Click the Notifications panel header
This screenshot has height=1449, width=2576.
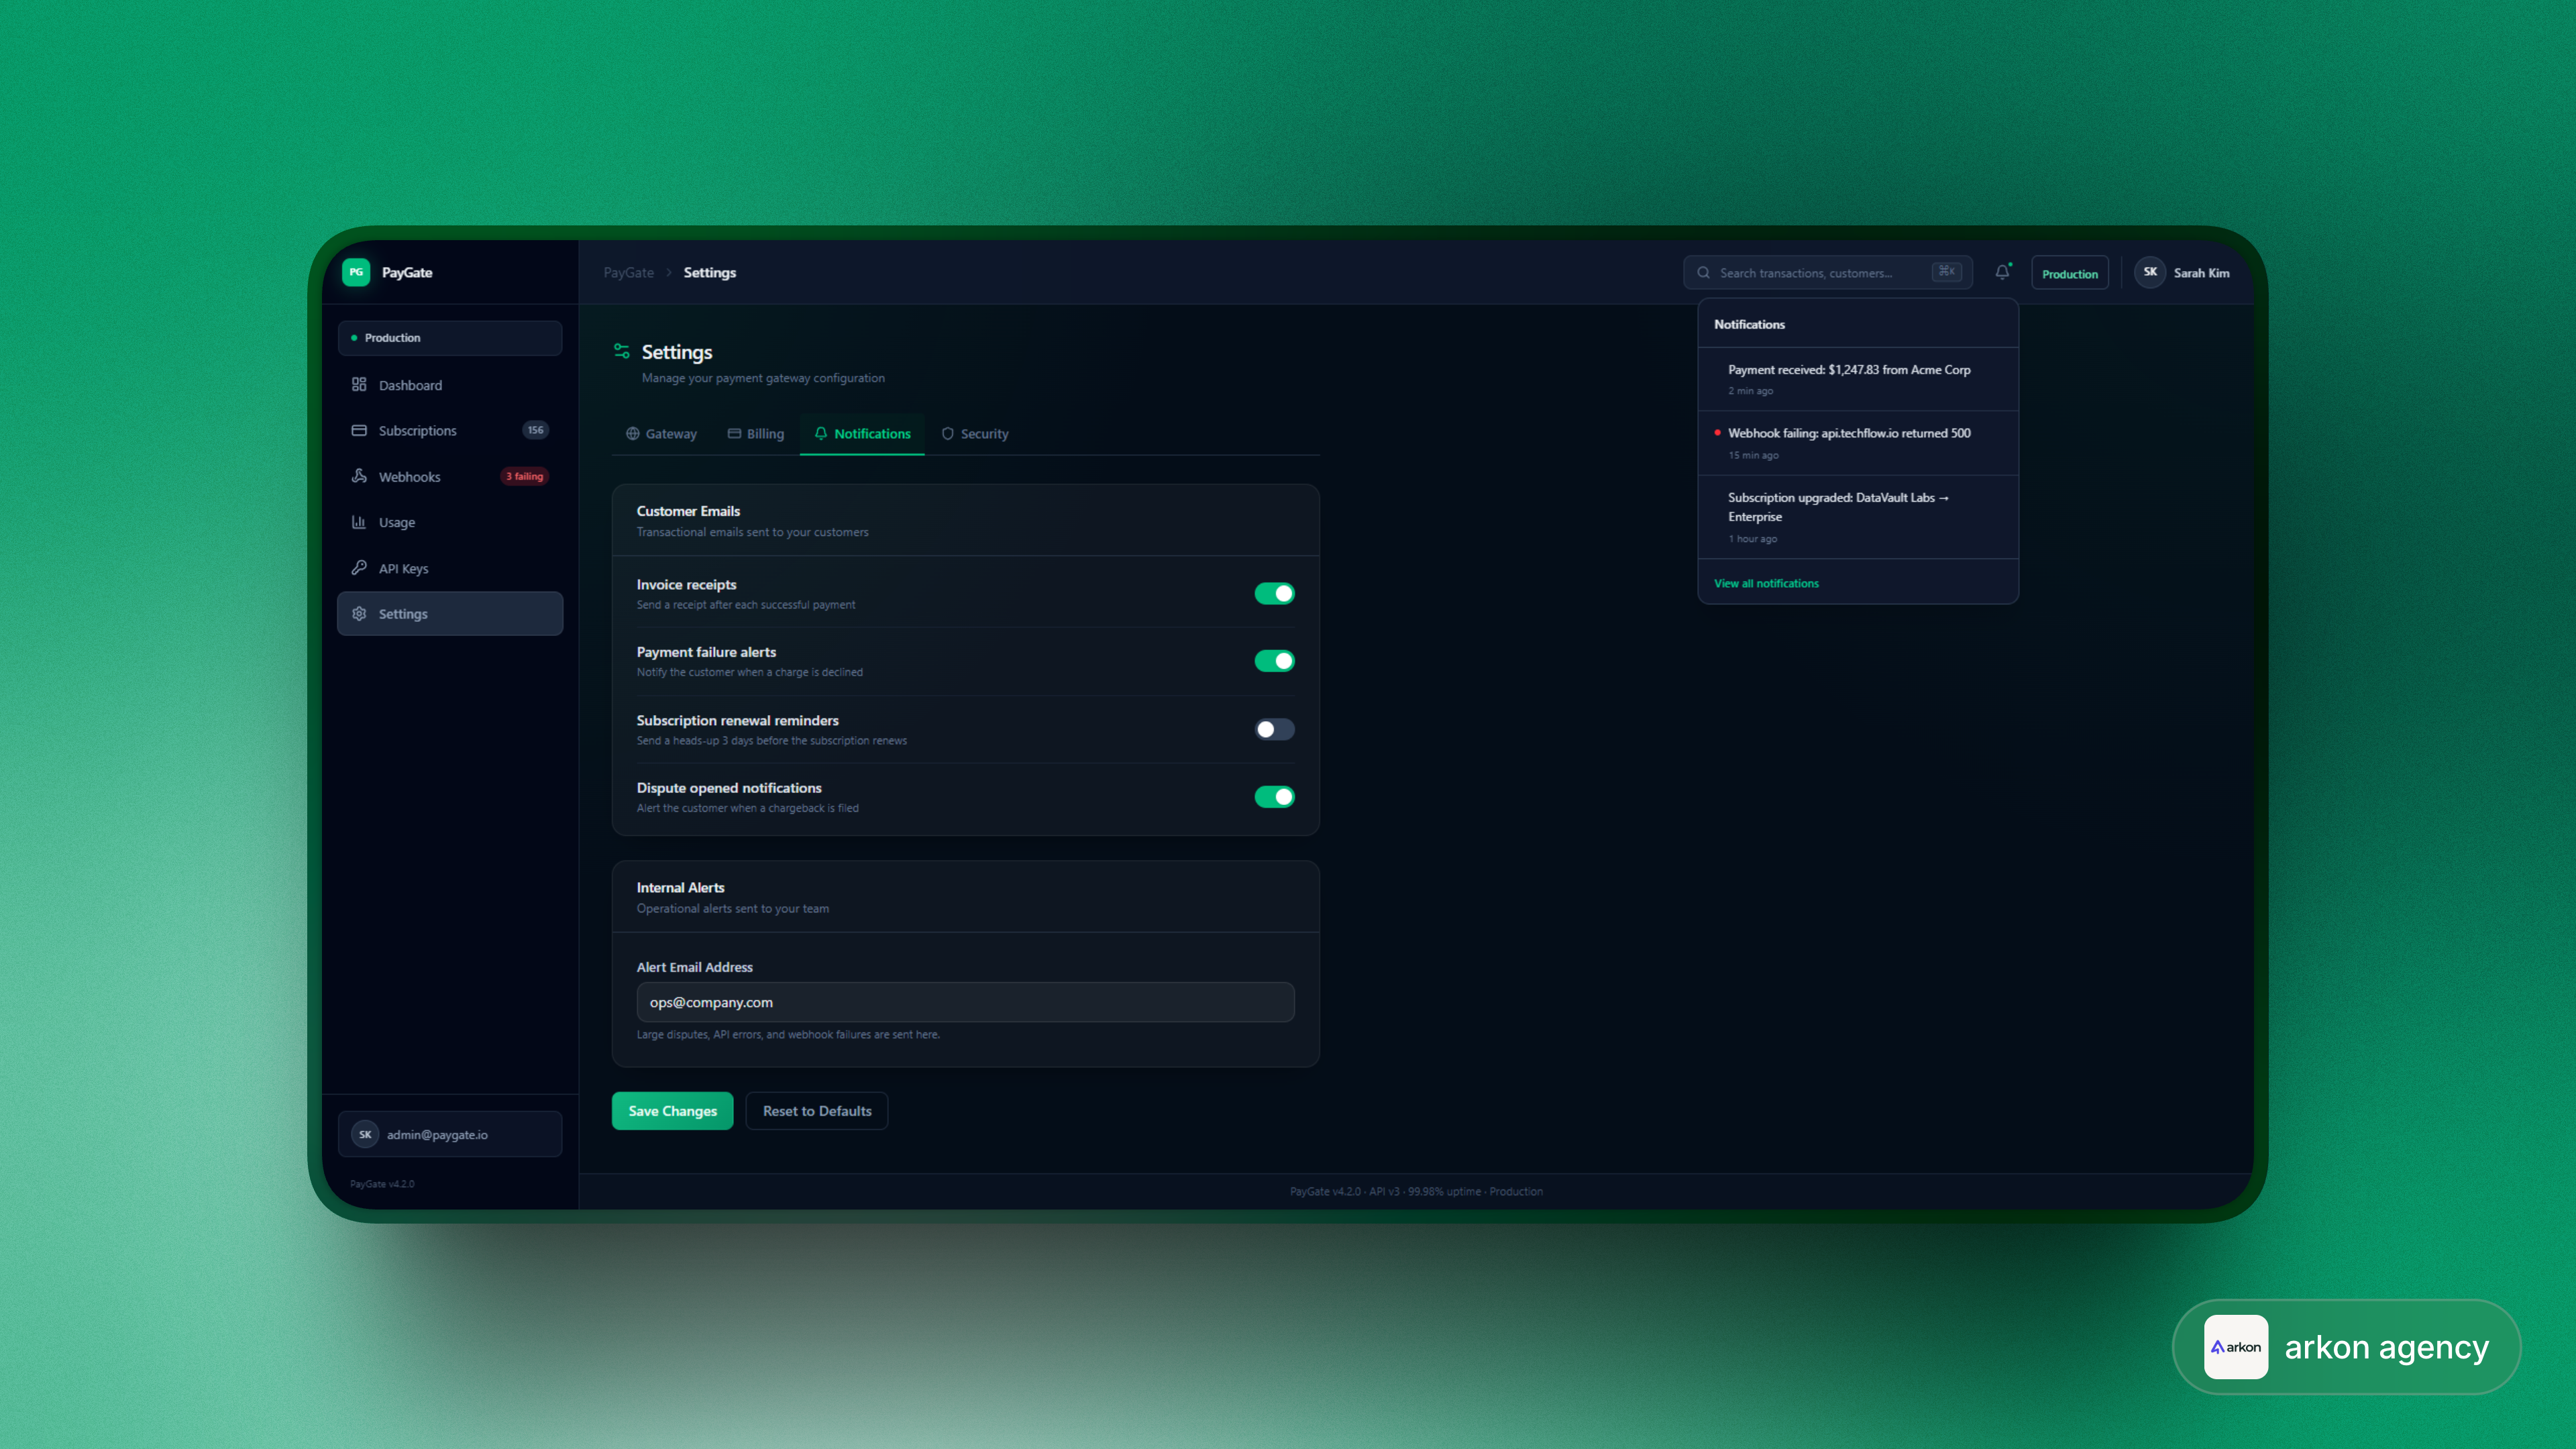coord(1749,324)
